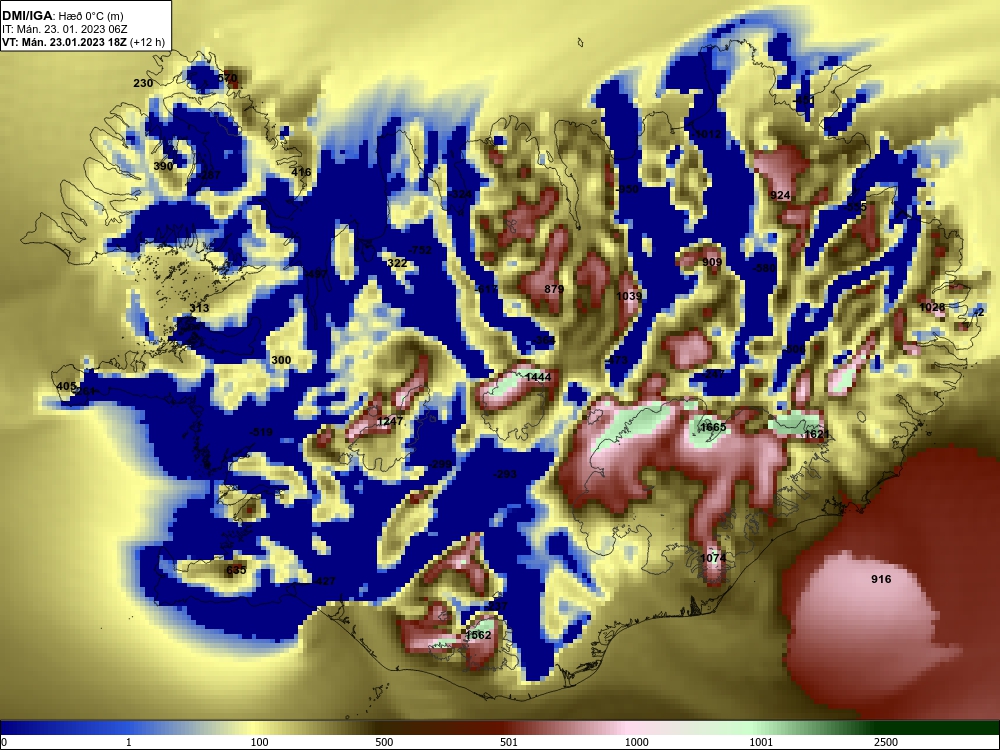Select the map value 570
This screenshot has width=1000, height=750.
228,78
